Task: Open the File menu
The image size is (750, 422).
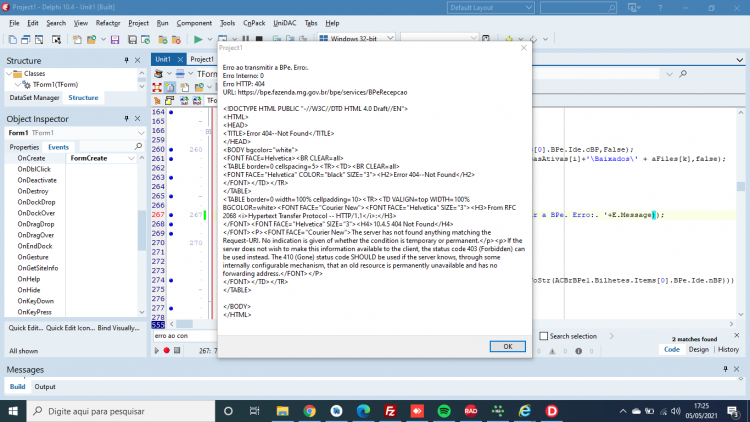Action: (14, 23)
